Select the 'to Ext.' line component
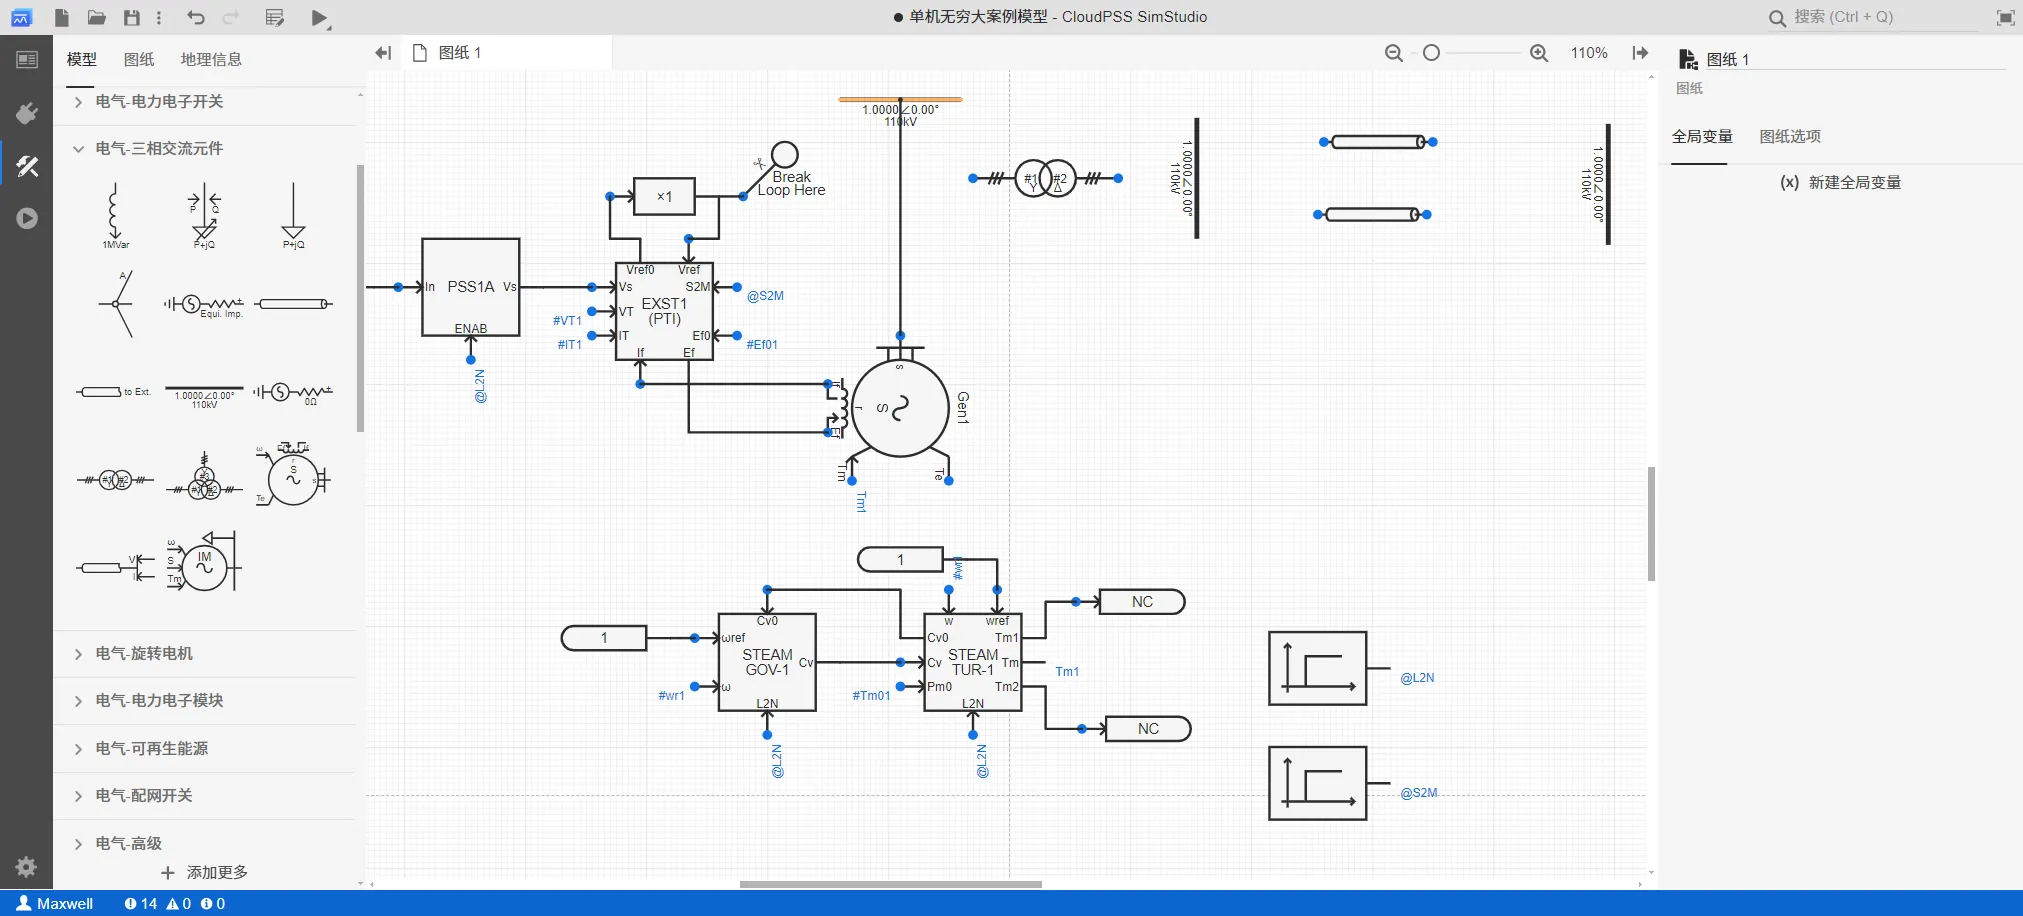 click(114, 392)
